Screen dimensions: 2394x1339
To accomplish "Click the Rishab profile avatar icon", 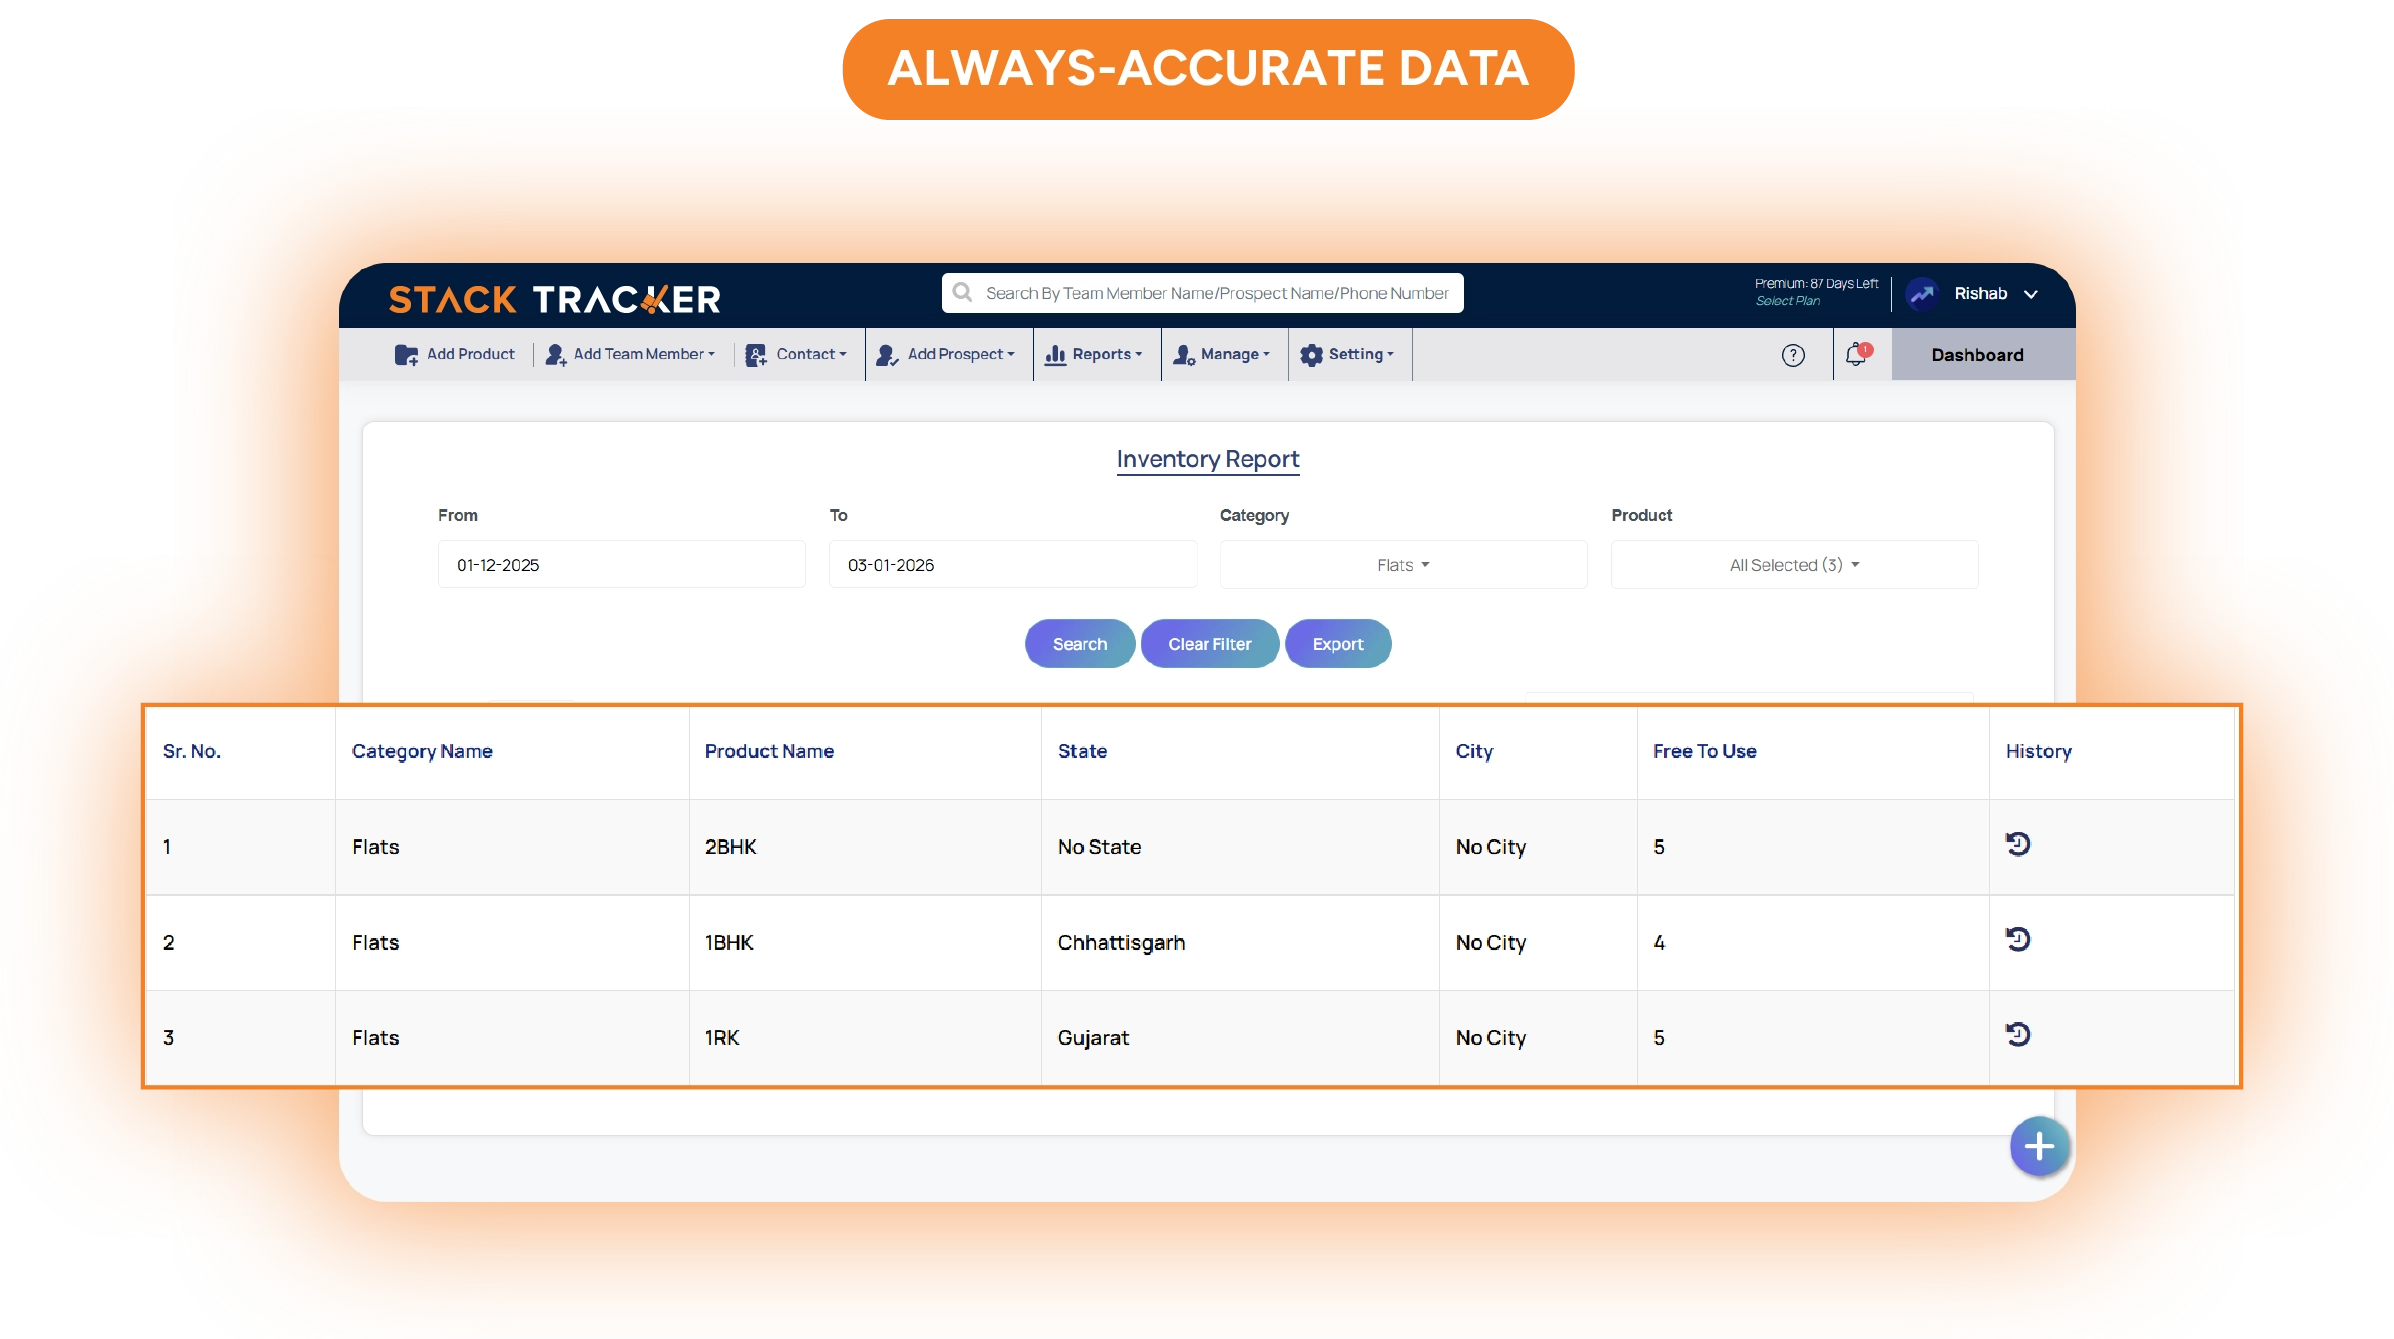I will click(x=1922, y=294).
